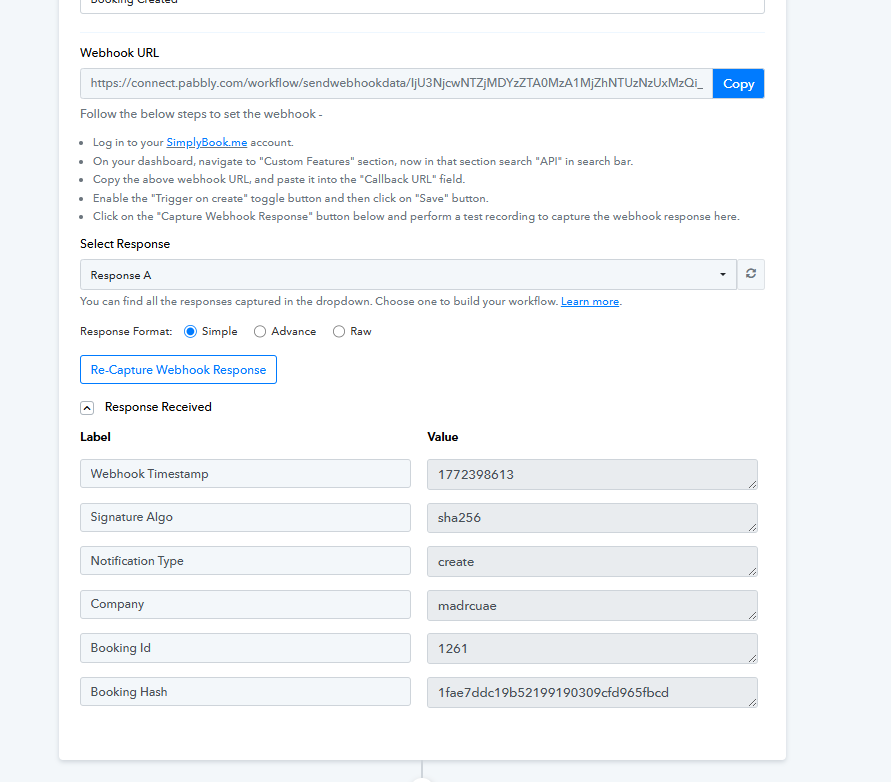Copy the webhook URL
891x782 pixels.
pyautogui.click(x=738, y=84)
